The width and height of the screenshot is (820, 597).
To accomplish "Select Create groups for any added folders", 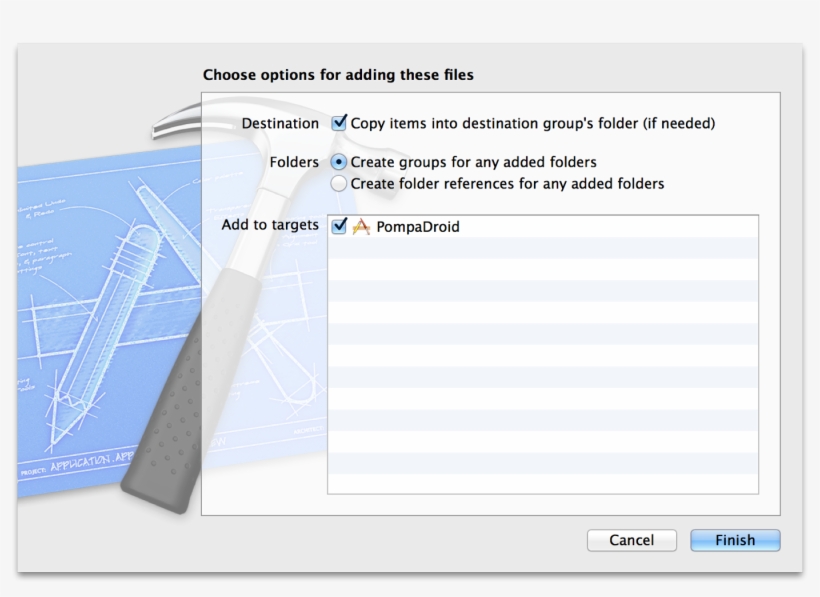I will pos(339,162).
